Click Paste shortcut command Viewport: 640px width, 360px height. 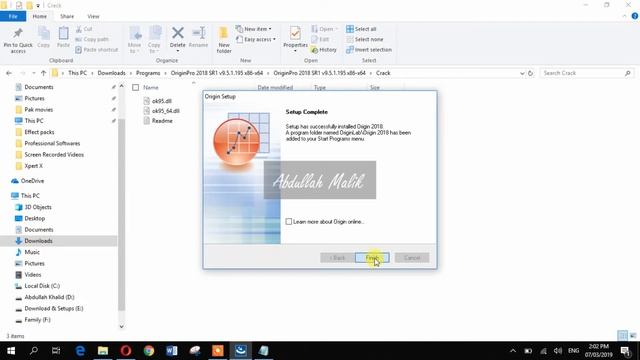coord(97,49)
